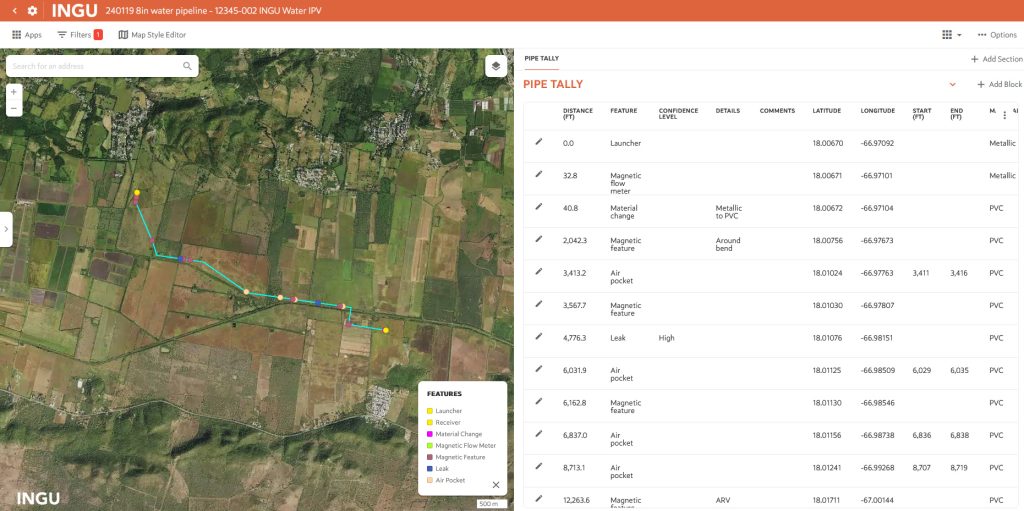Edit the 6,837.0 Air pocket row
The height and width of the screenshot is (511, 1024).
click(539, 433)
